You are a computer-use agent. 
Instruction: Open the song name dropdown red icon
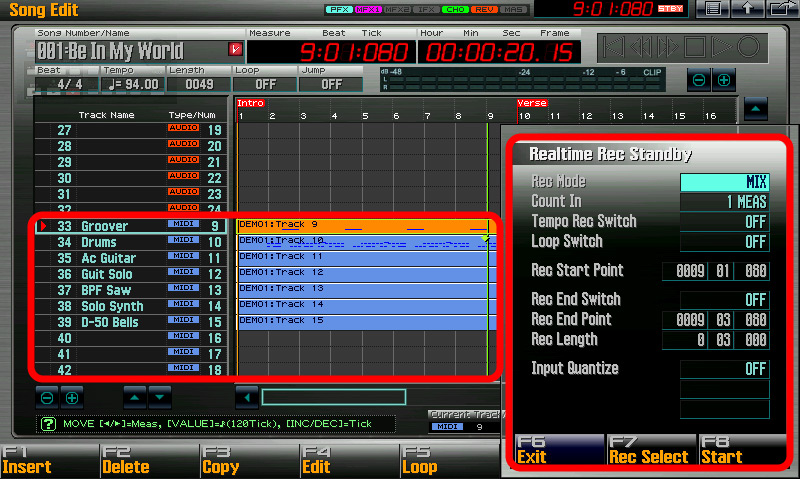click(235, 49)
